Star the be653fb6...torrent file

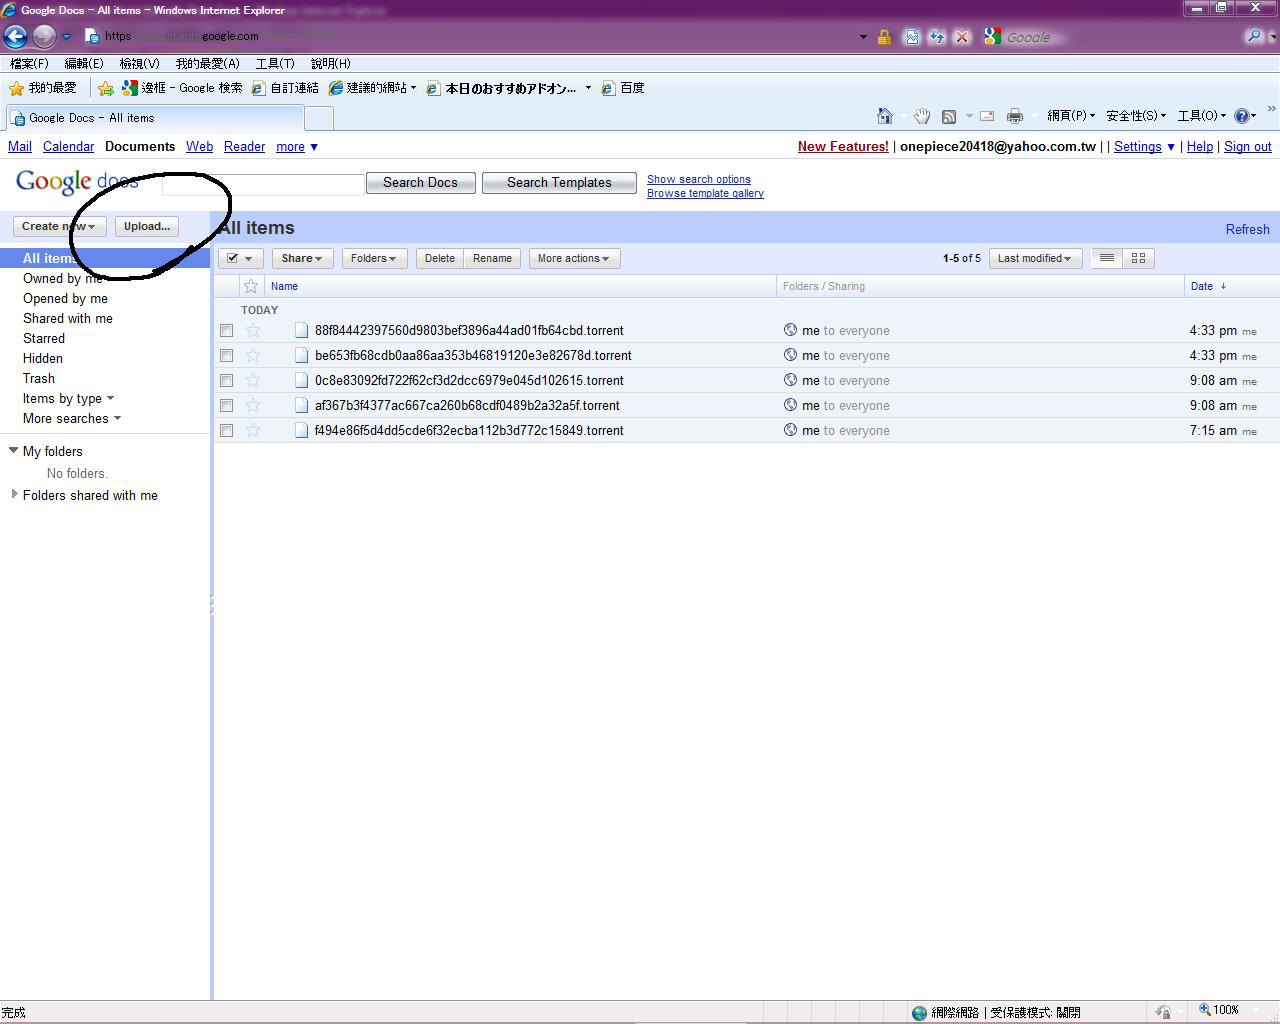(x=253, y=355)
